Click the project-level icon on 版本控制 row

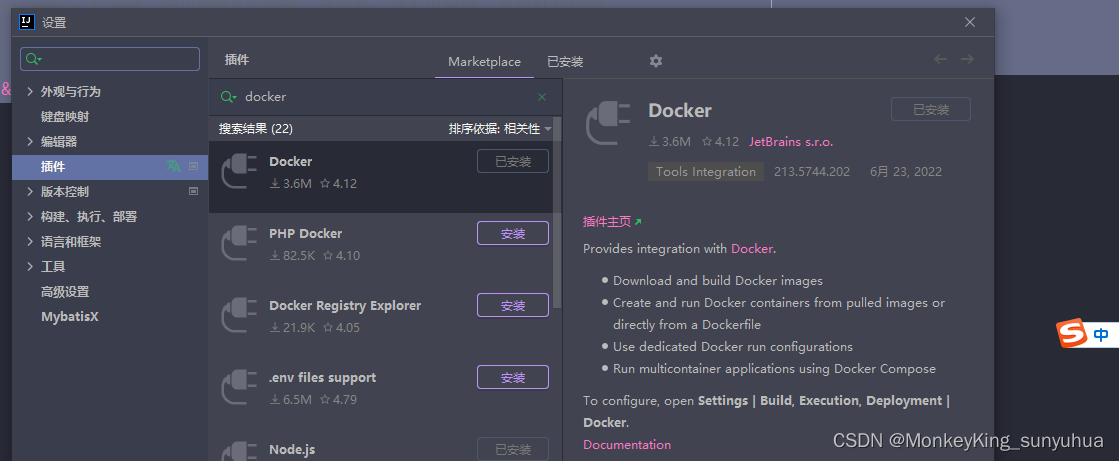coord(193,191)
